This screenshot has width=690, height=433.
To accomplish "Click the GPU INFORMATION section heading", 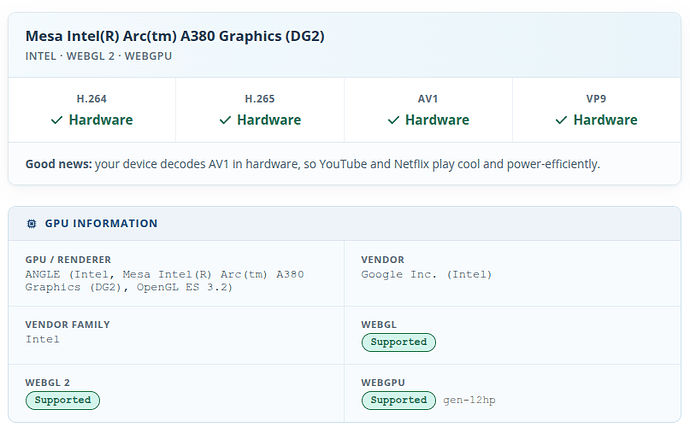I will (x=101, y=224).
